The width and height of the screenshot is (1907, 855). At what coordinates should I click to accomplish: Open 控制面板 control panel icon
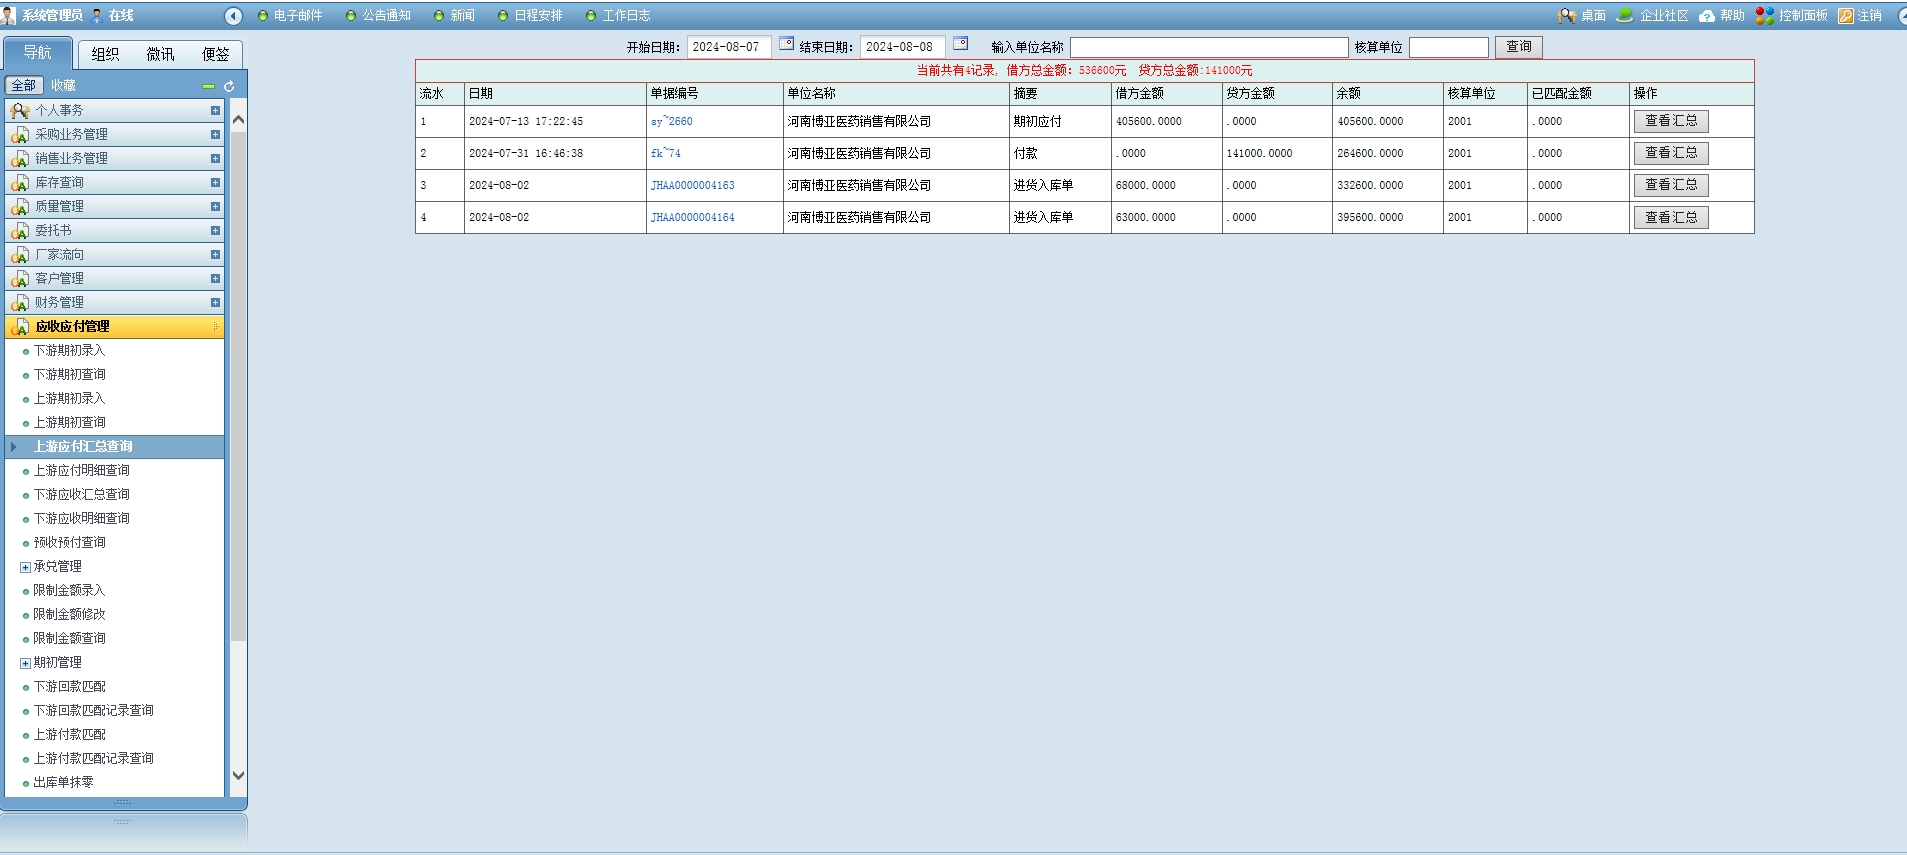point(1765,16)
